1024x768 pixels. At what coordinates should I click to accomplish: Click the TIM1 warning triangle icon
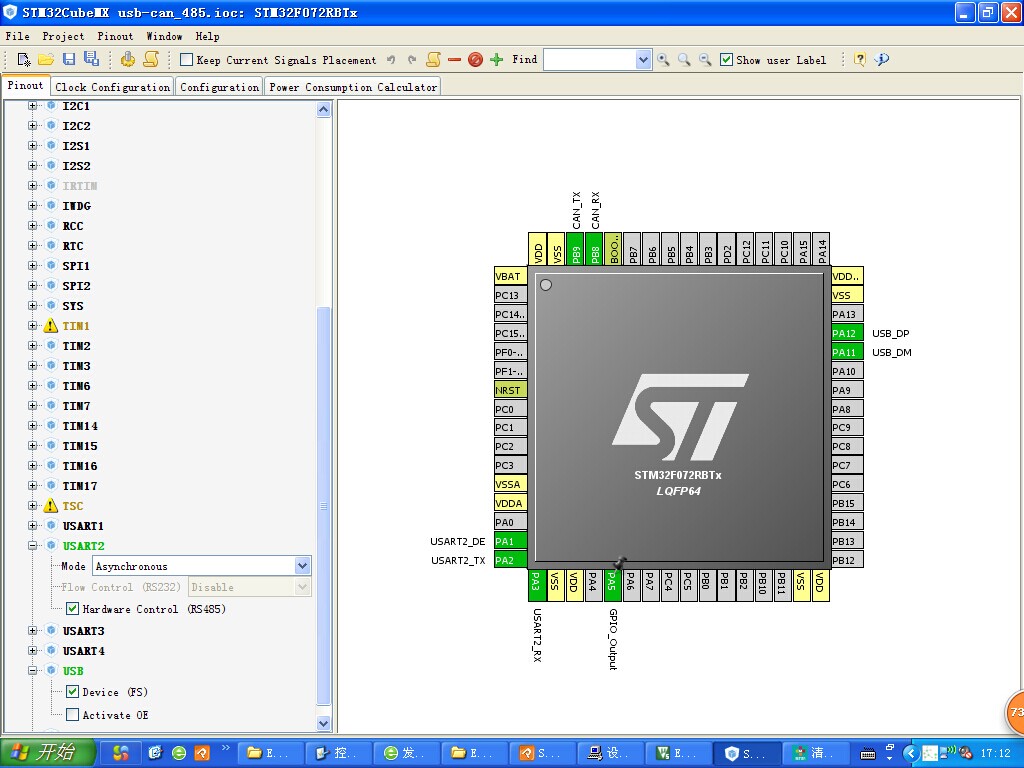[50, 326]
